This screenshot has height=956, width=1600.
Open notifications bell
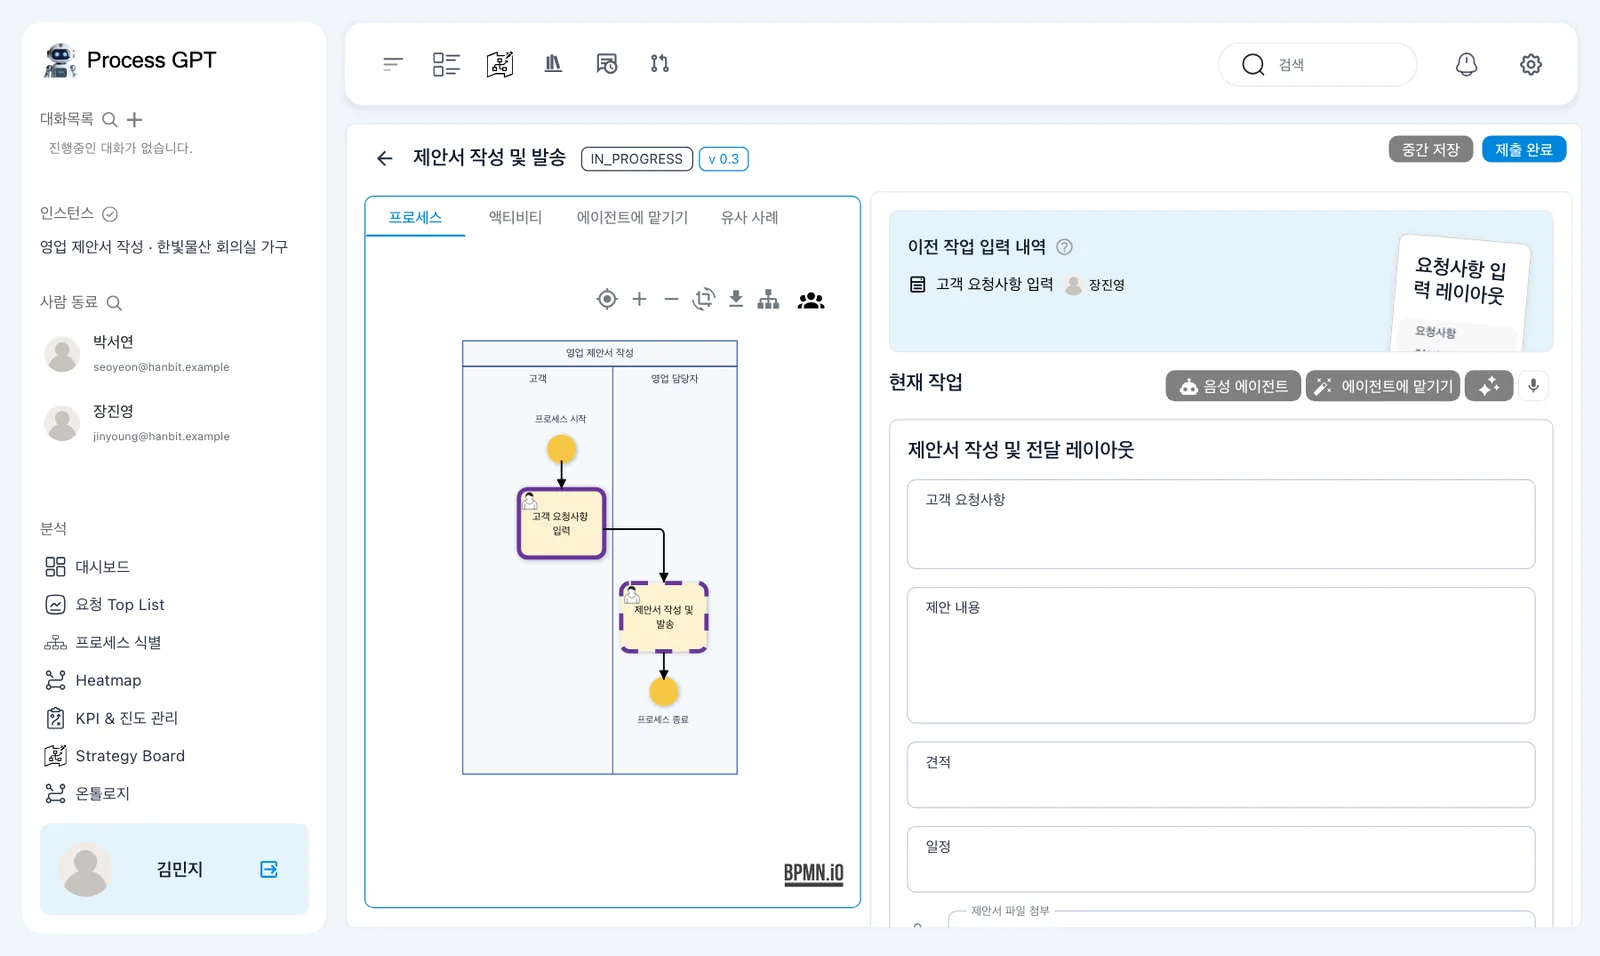(1466, 64)
